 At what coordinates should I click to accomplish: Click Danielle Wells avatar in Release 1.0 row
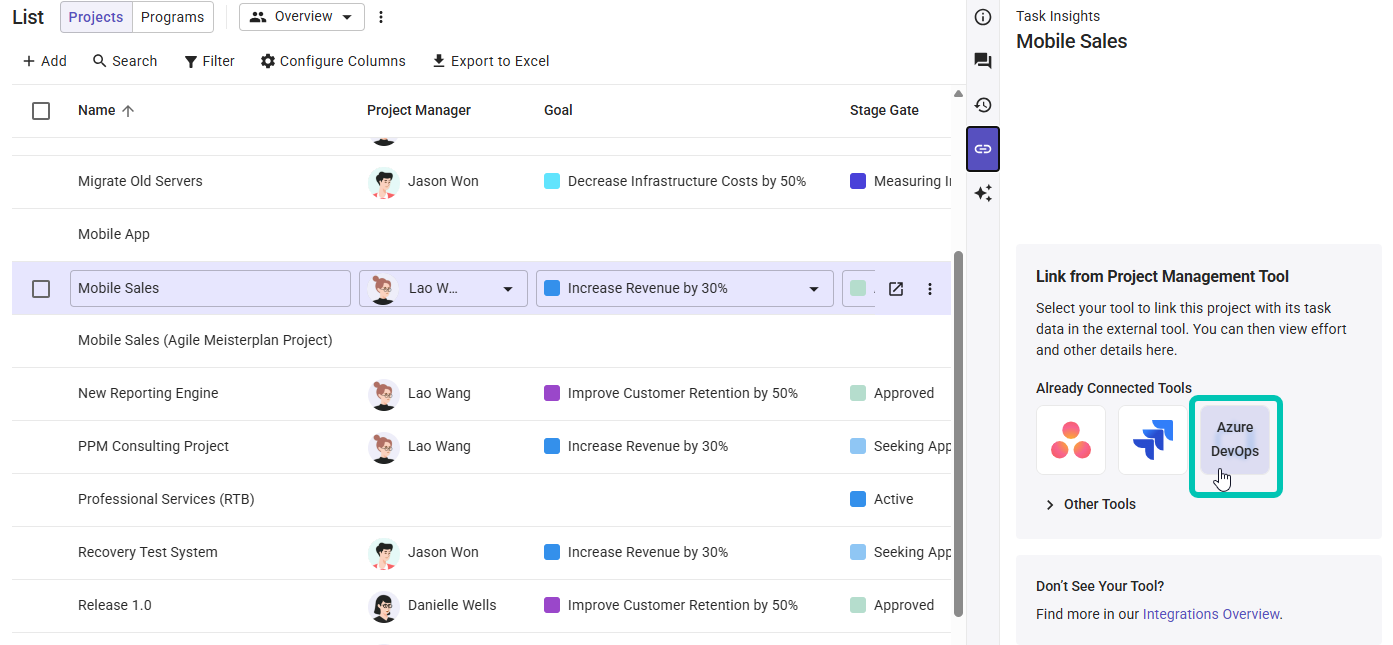tap(384, 606)
